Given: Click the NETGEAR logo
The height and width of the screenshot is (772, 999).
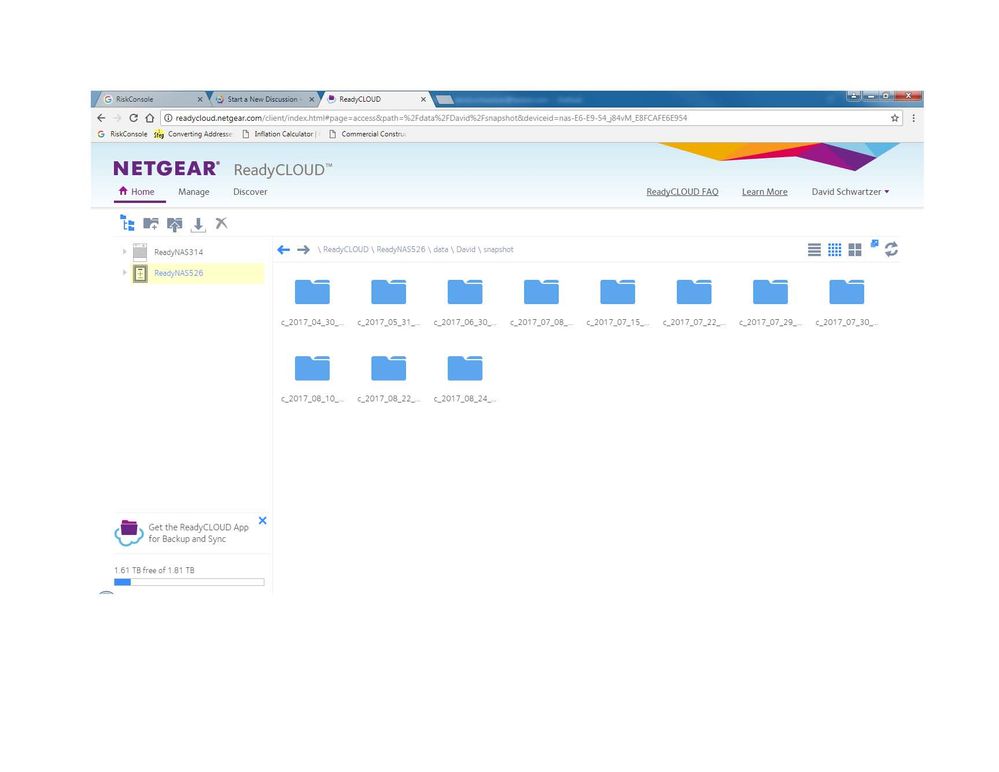Looking at the screenshot, I should tap(166, 168).
